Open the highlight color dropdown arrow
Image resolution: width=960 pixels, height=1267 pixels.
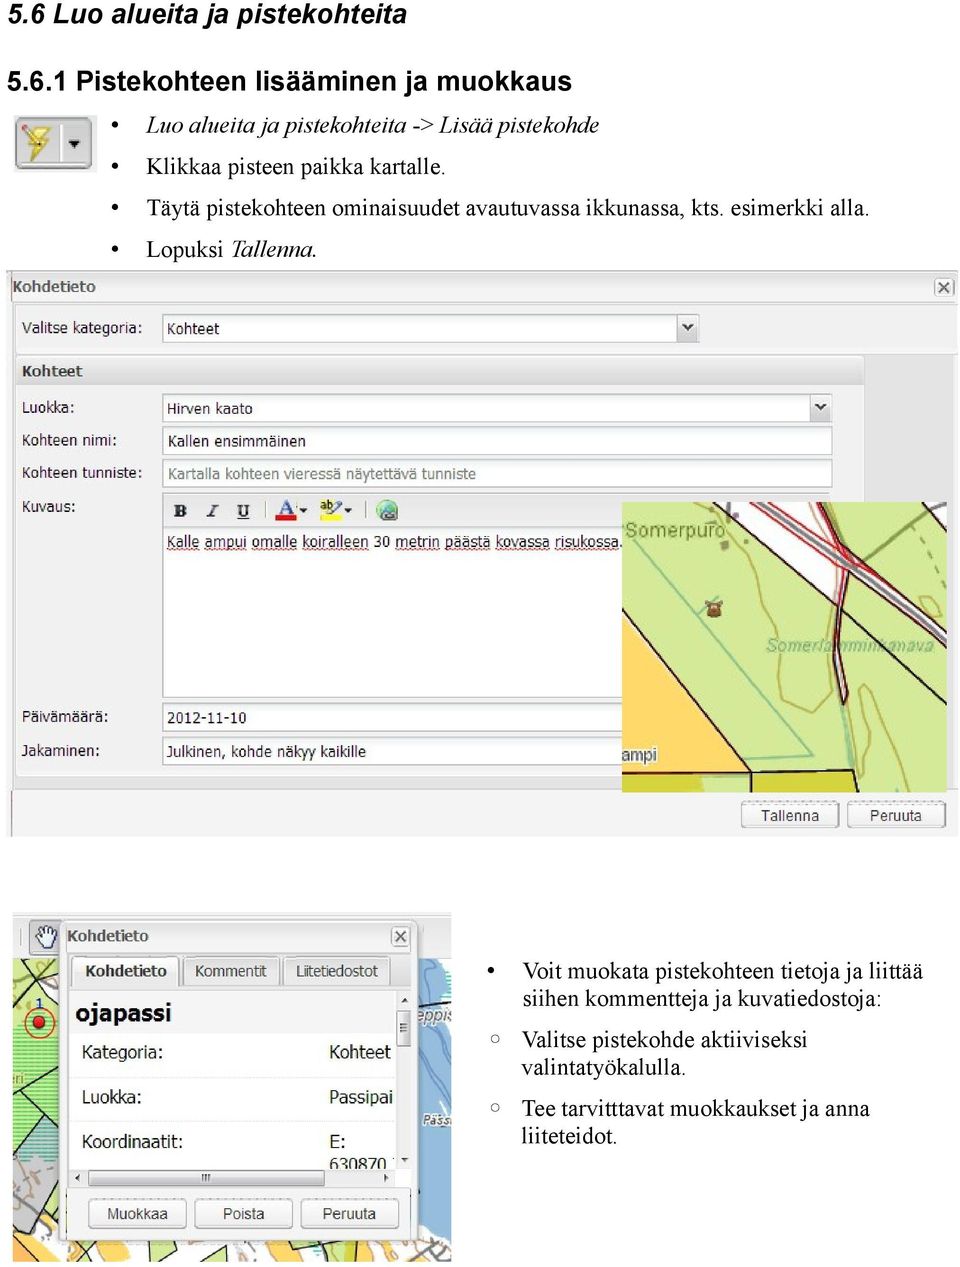348,511
